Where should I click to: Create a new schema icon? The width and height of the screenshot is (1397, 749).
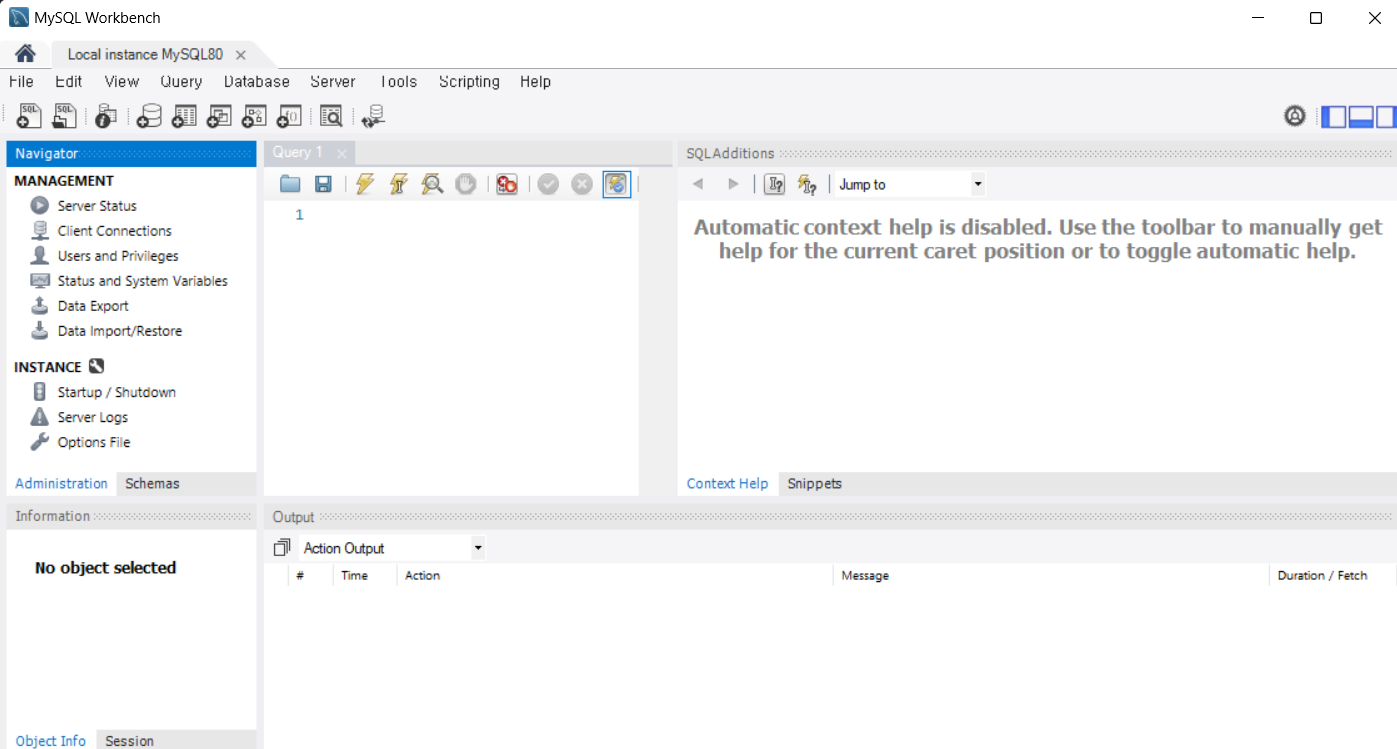(149, 117)
